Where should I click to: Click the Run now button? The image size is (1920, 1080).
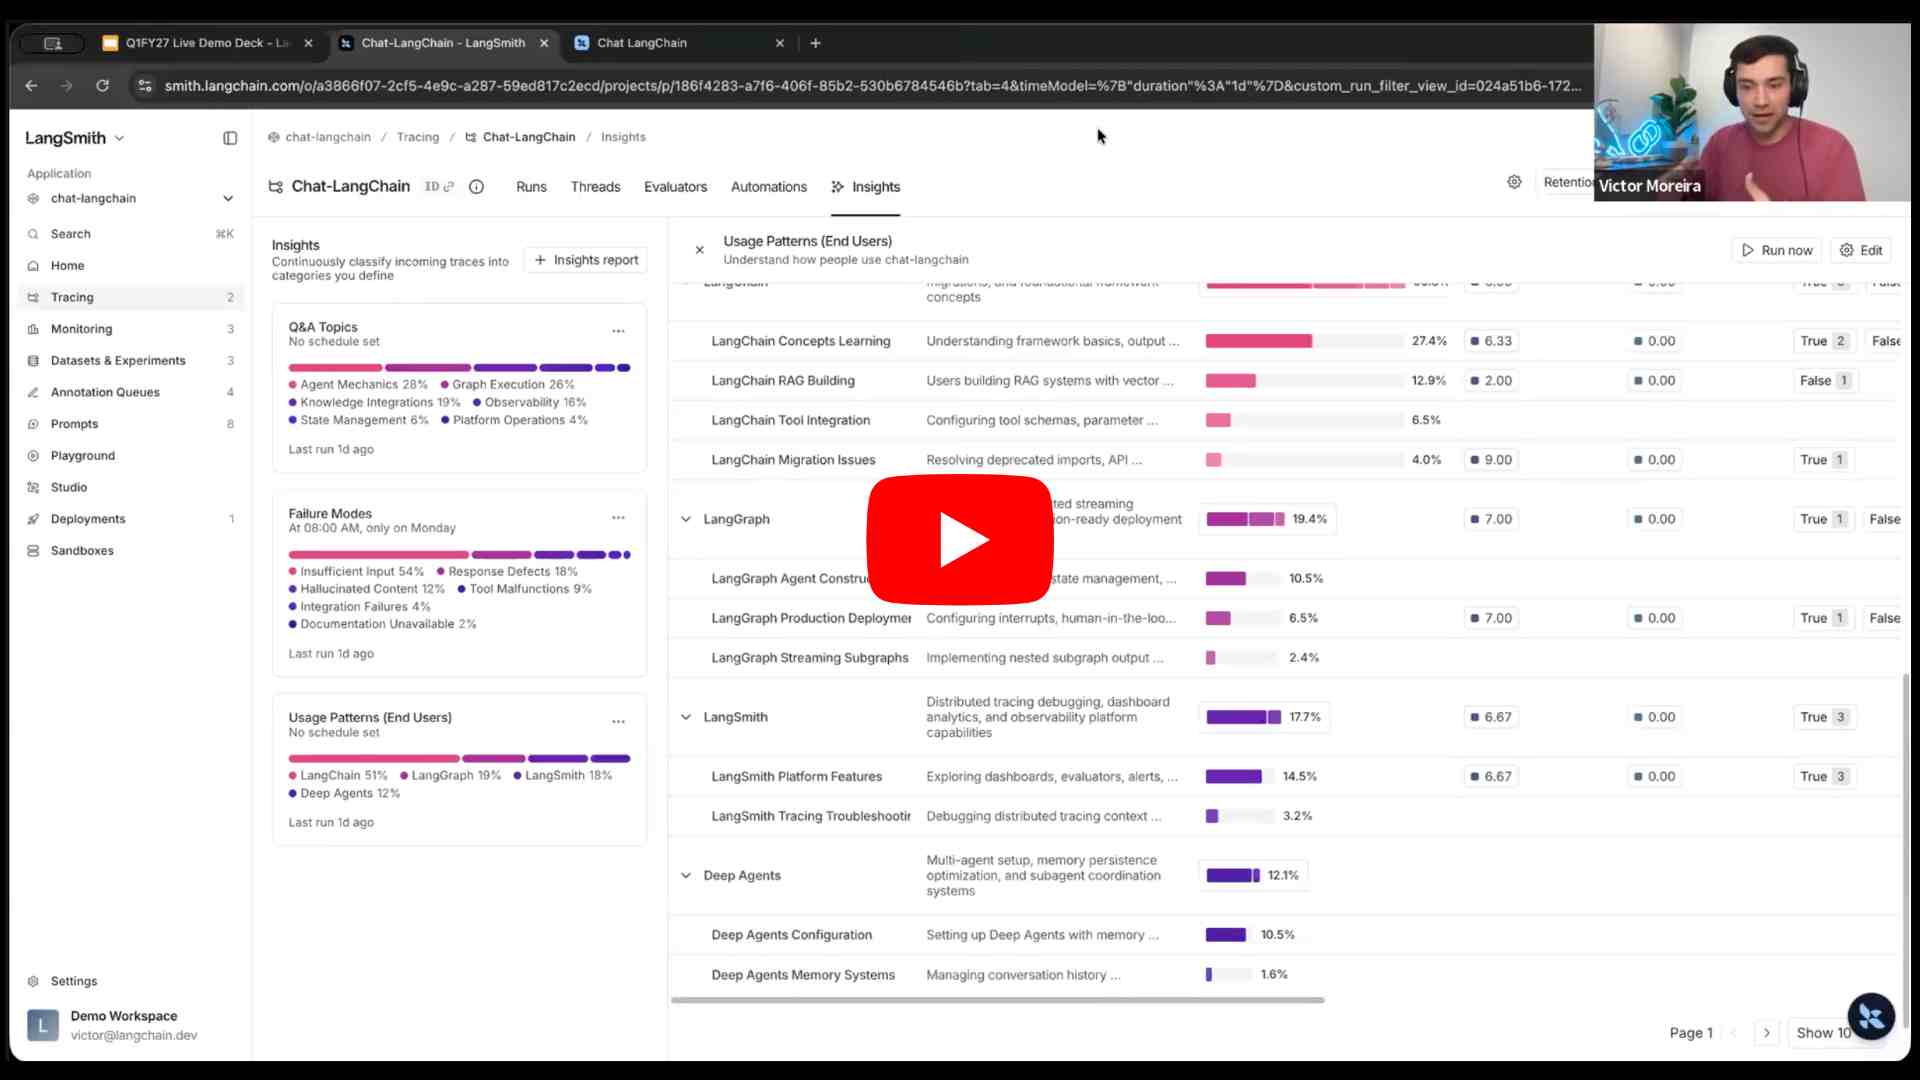coord(1777,250)
